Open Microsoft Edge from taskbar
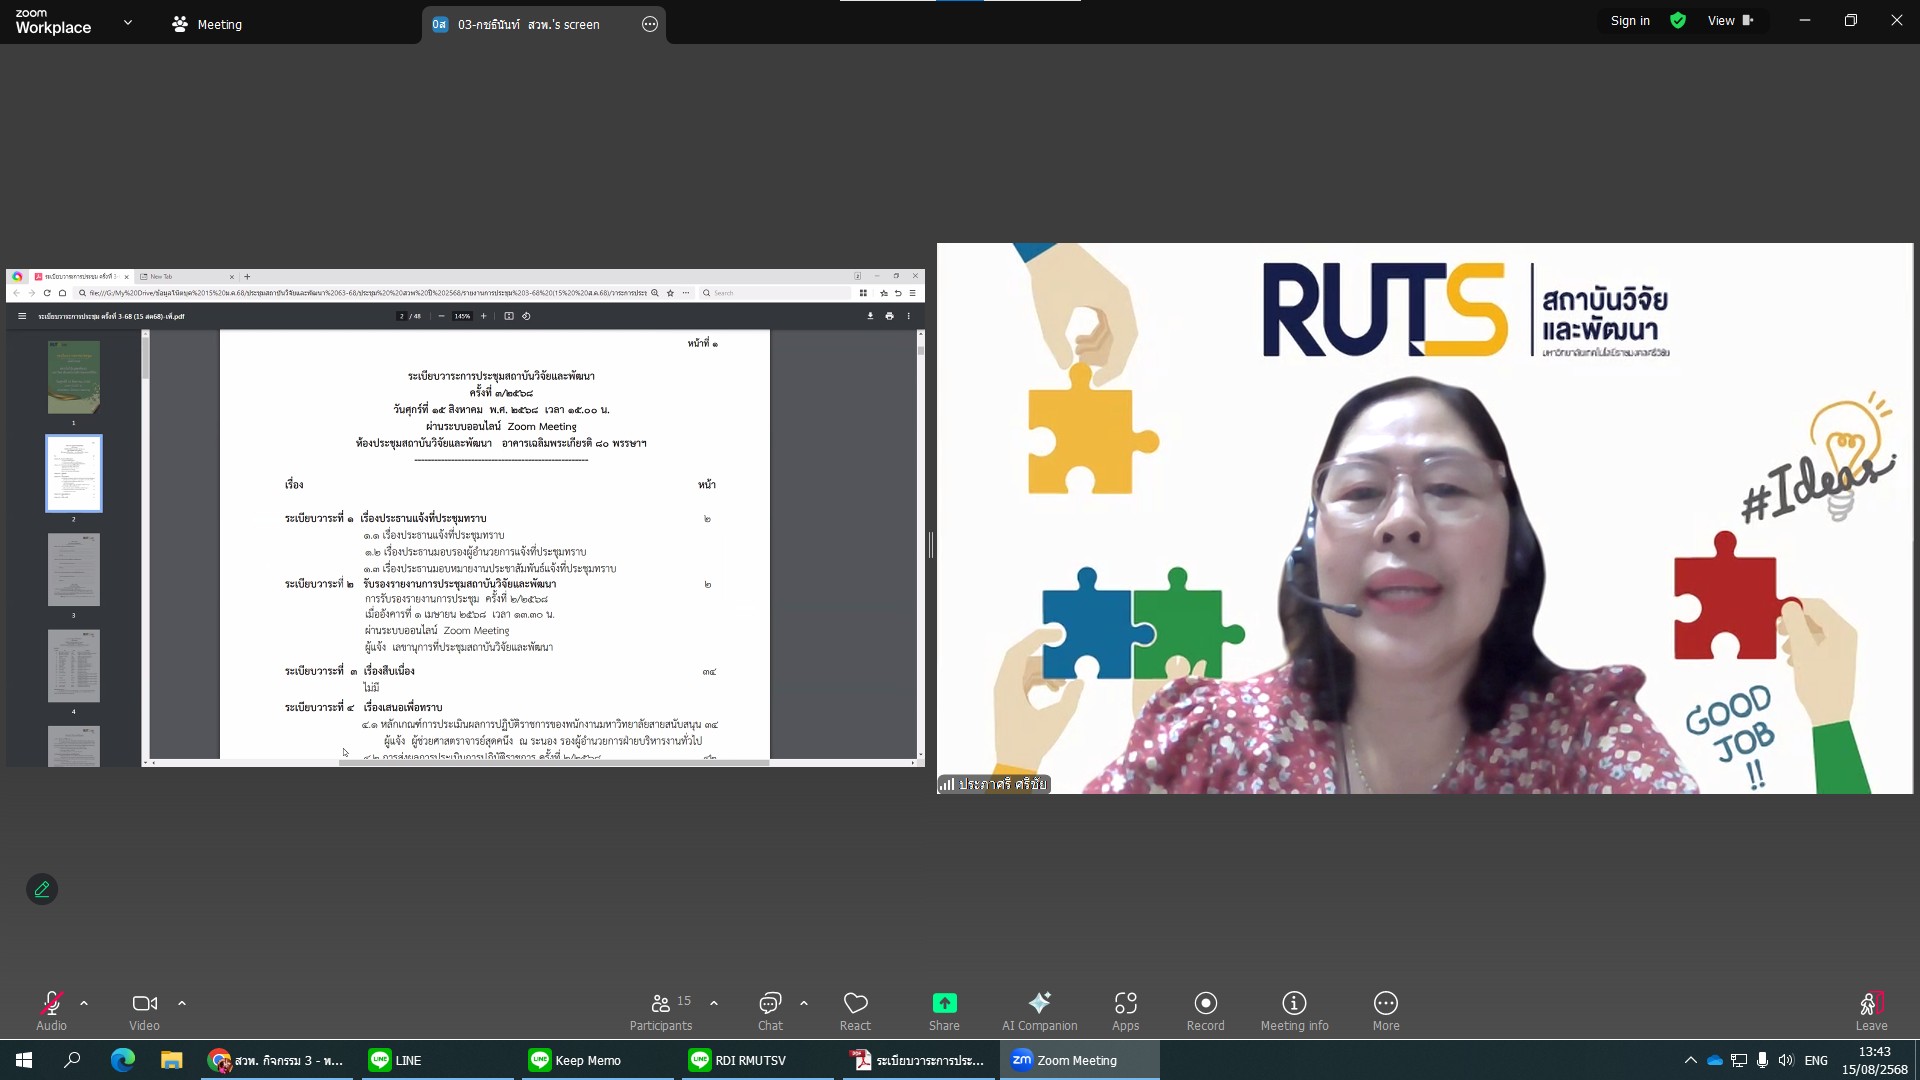 [122, 1060]
